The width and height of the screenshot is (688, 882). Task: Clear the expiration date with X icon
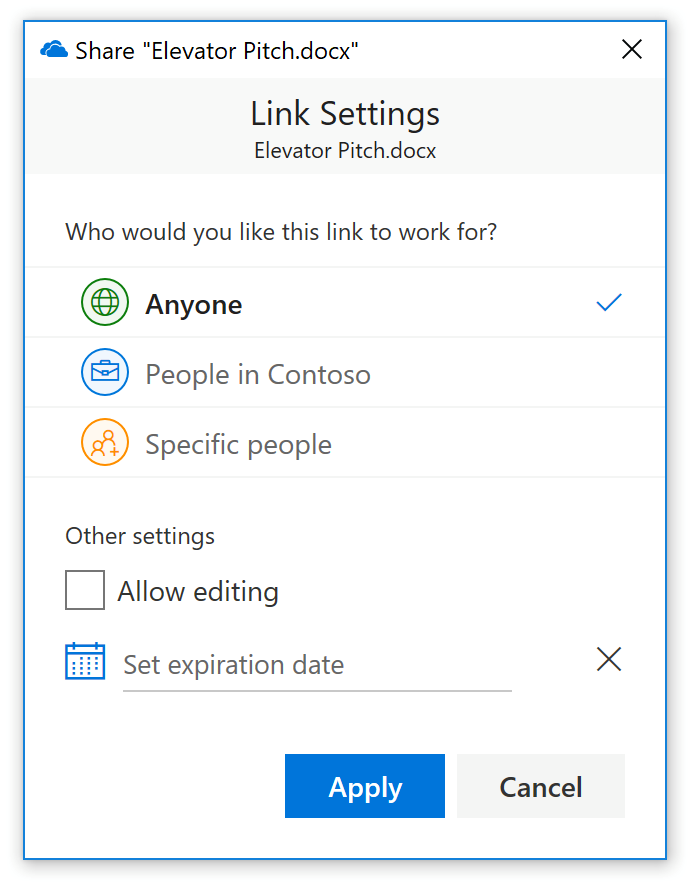(x=609, y=659)
